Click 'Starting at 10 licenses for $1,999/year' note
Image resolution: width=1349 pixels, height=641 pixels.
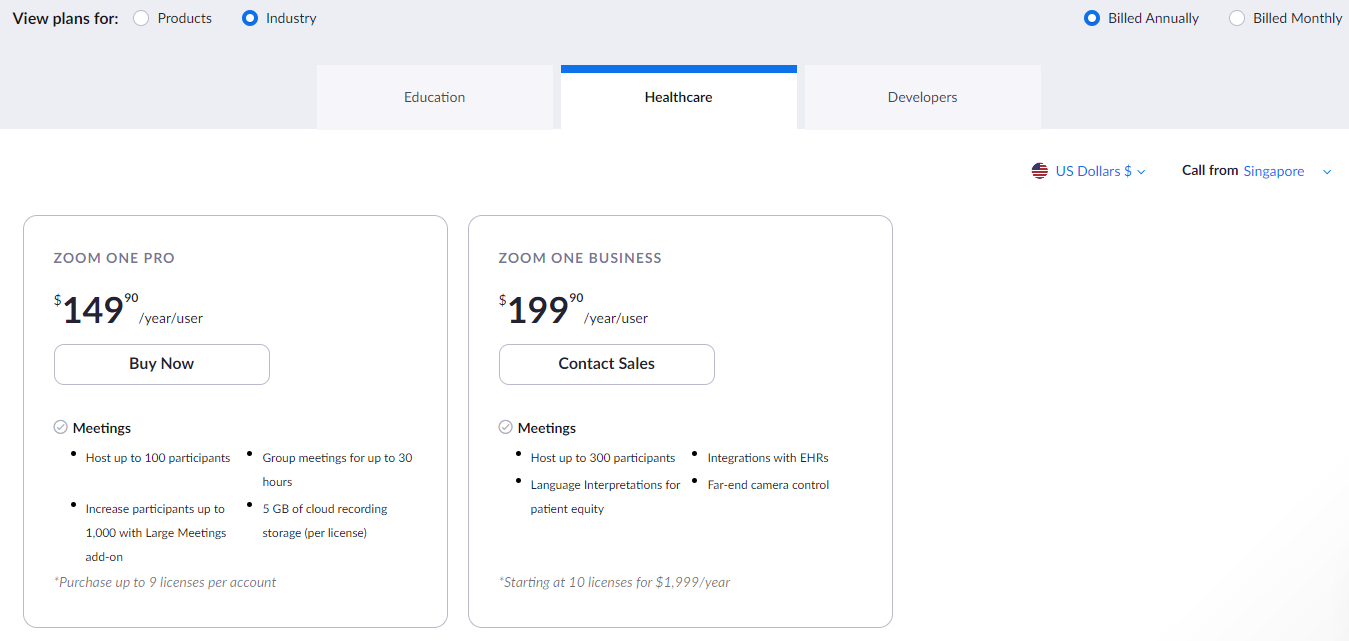pos(614,582)
